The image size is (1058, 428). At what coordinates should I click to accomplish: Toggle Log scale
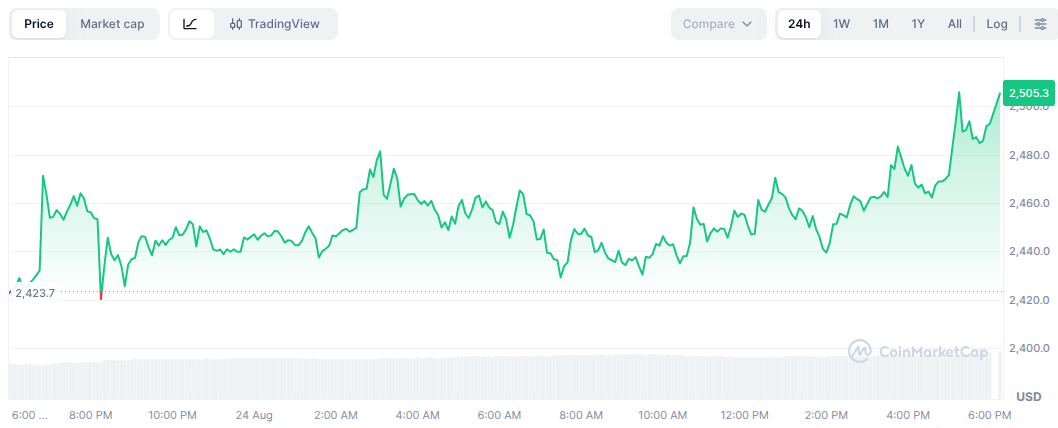pyautogui.click(x=997, y=24)
